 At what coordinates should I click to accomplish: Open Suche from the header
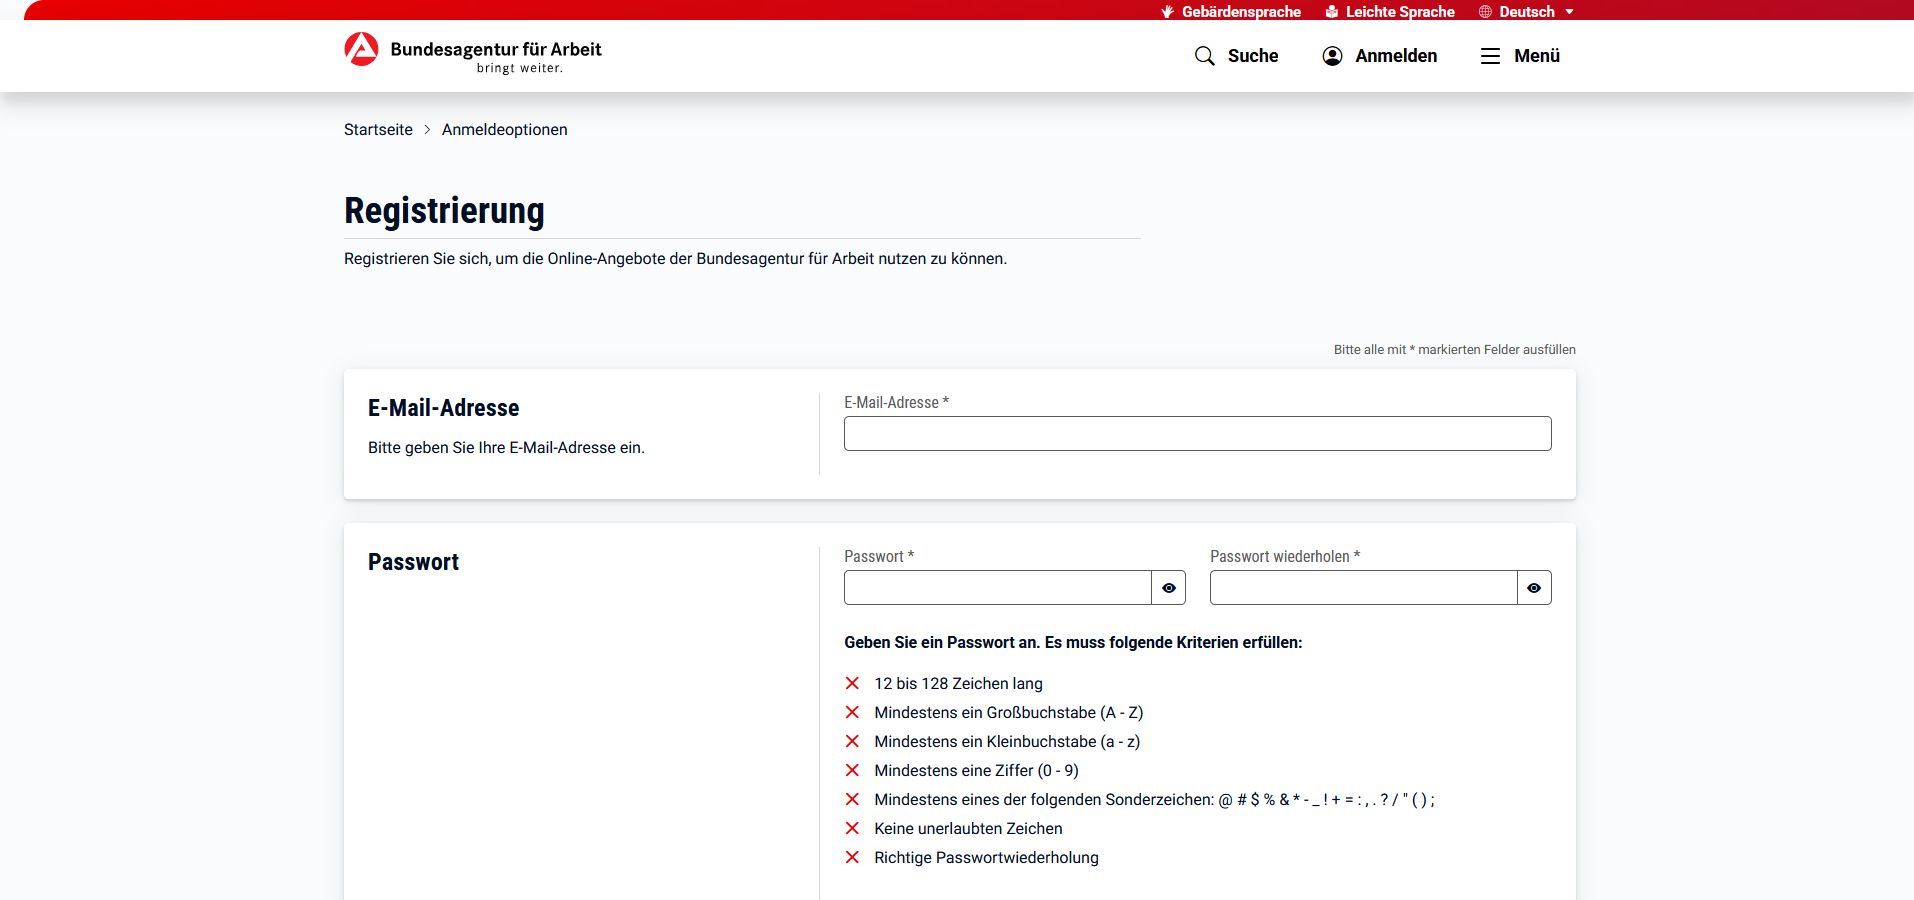[1252, 56]
